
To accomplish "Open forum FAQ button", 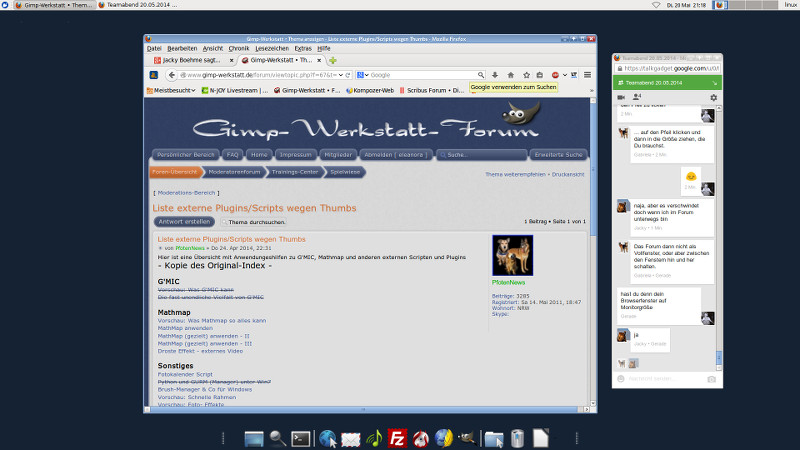I will click(x=233, y=155).
